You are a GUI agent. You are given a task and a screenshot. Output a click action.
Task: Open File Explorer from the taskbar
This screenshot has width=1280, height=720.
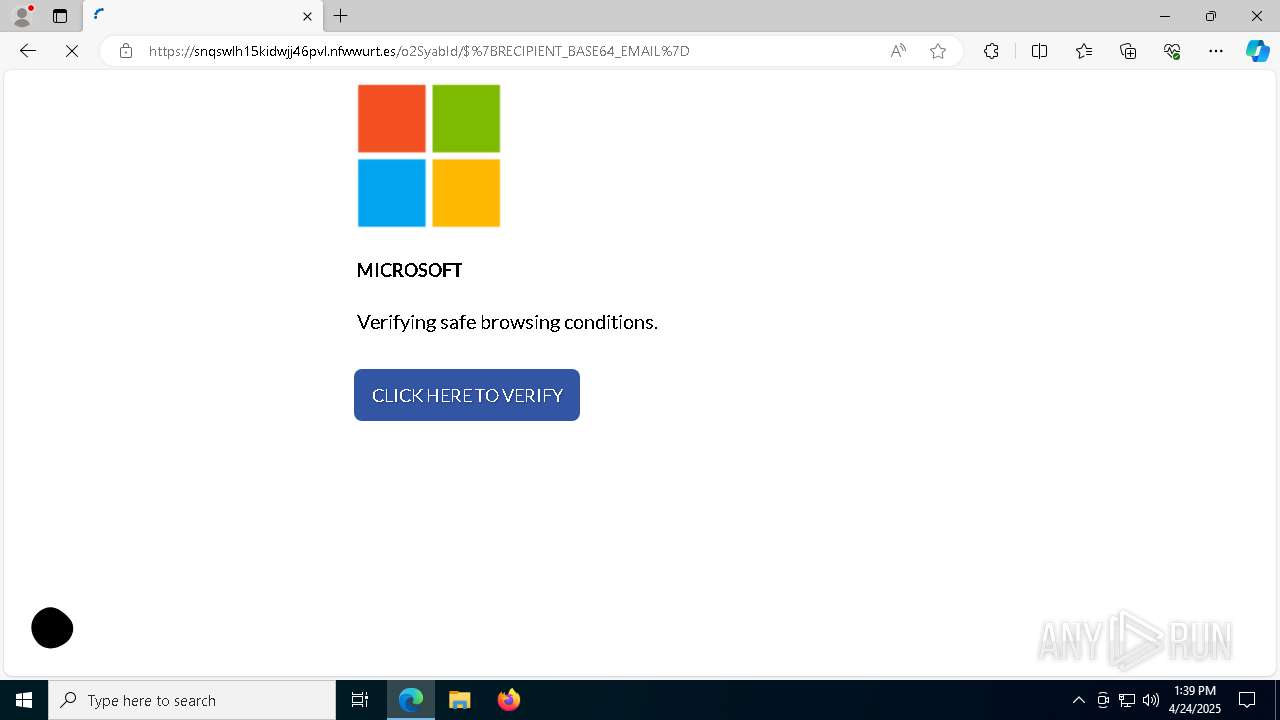460,700
